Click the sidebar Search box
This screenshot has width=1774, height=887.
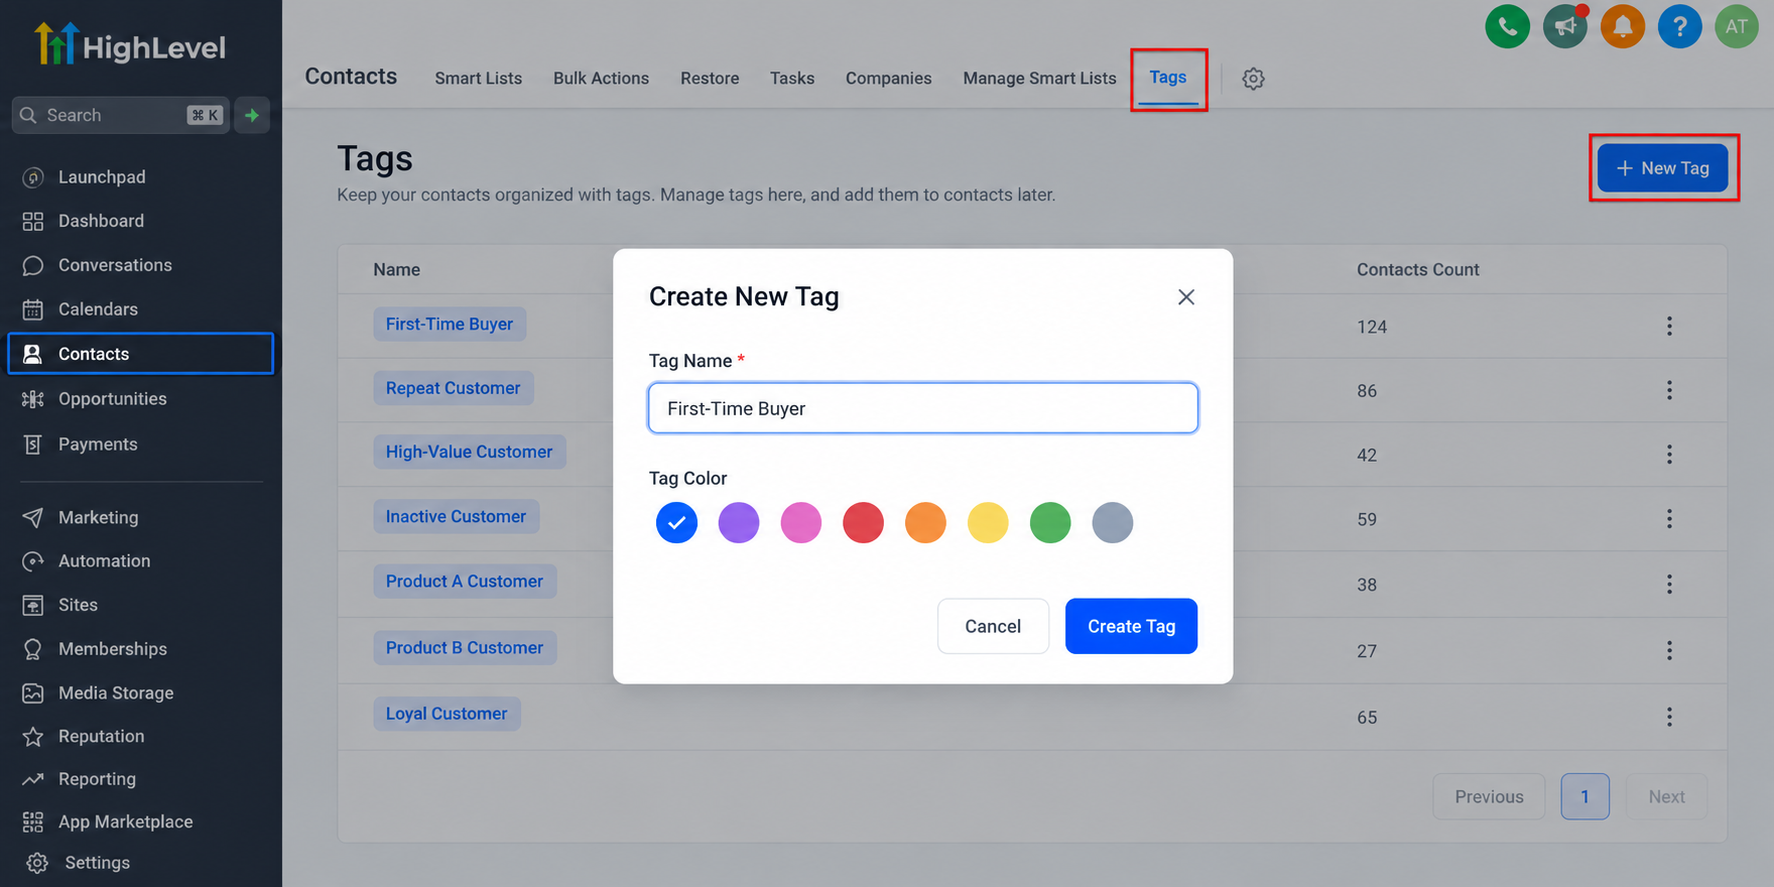point(120,115)
